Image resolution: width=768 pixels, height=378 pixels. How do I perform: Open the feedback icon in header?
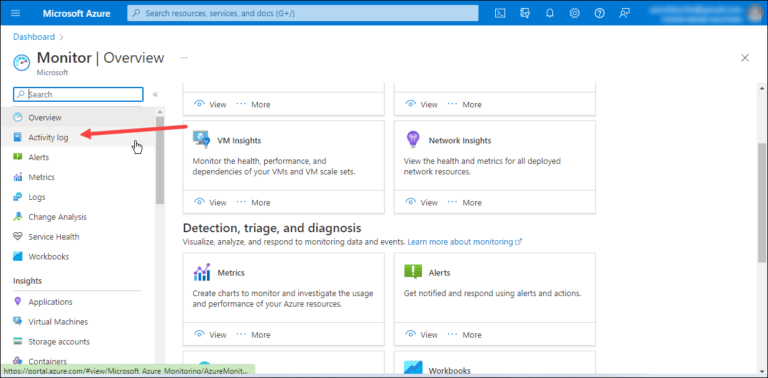pos(624,13)
